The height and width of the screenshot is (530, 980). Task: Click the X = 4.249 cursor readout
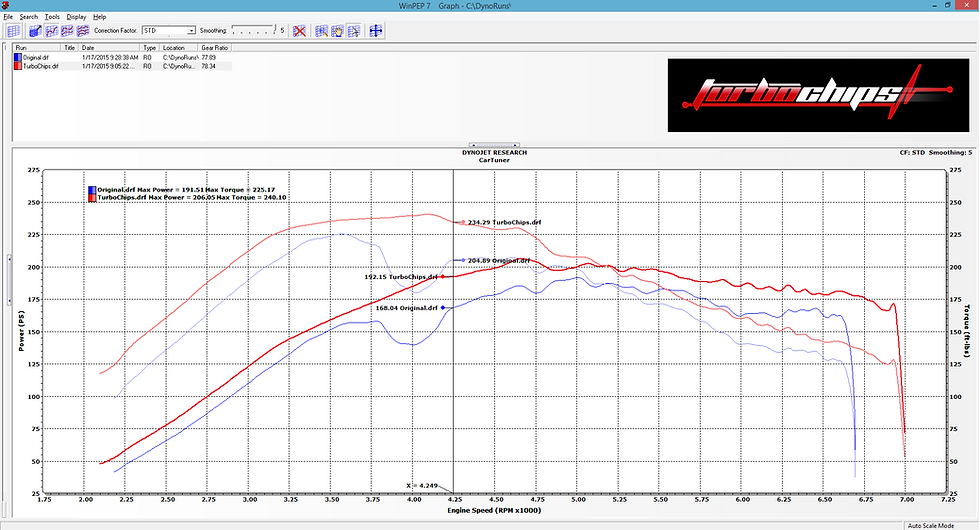click(x=421, y=486)
